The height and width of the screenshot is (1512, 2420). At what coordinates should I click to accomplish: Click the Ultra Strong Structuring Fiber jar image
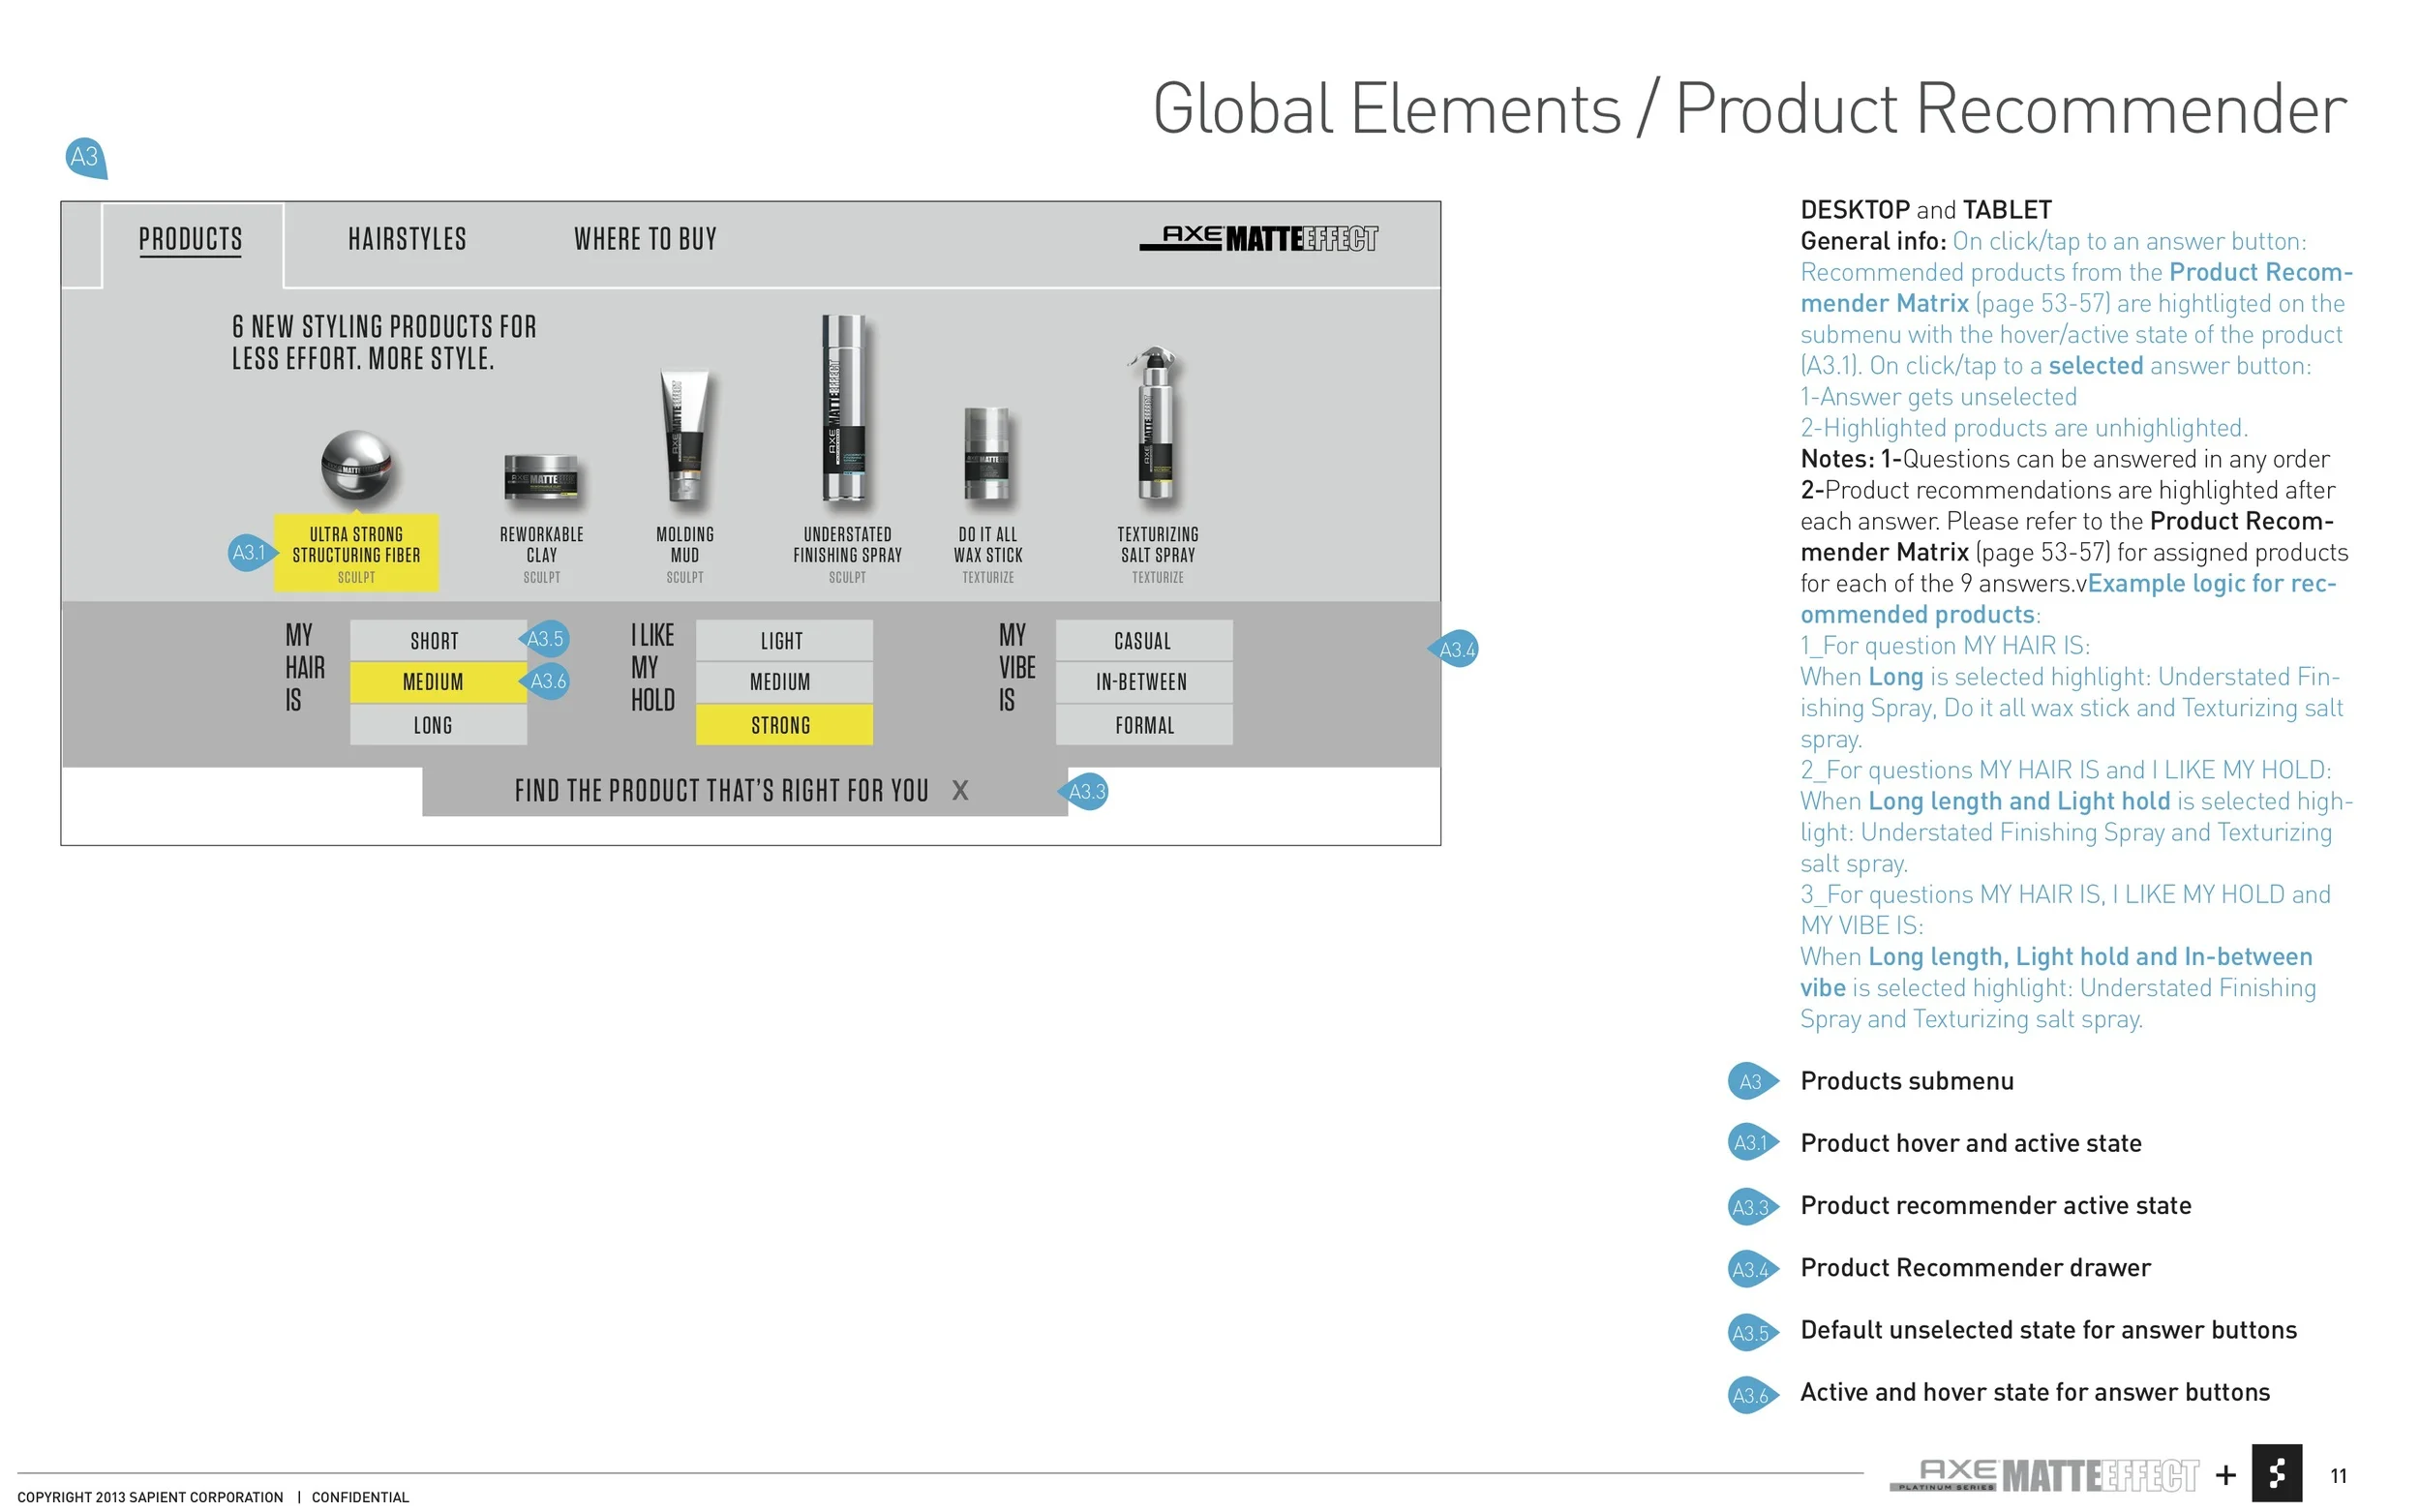(356, 465)
